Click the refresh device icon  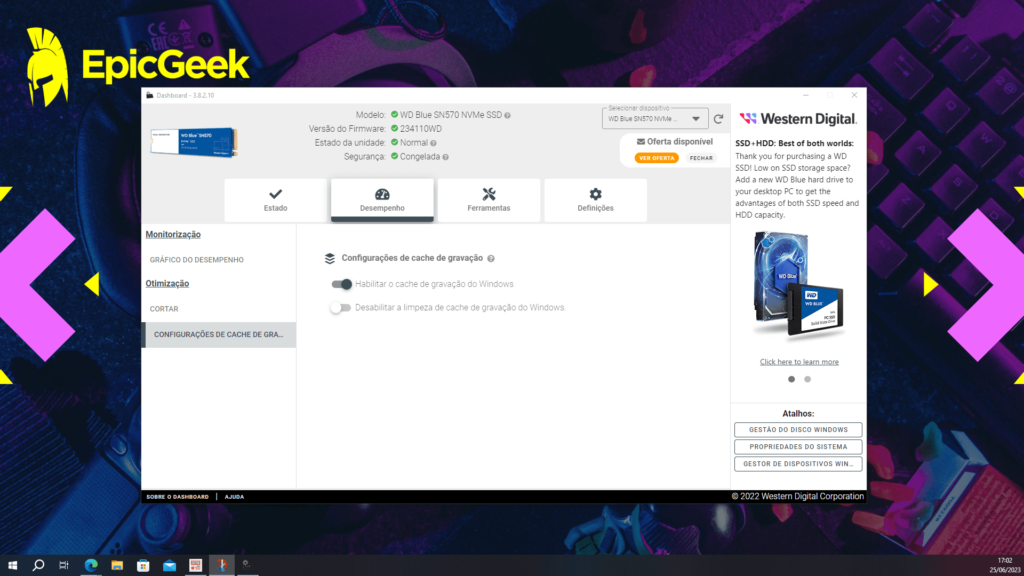click(718, 119)
